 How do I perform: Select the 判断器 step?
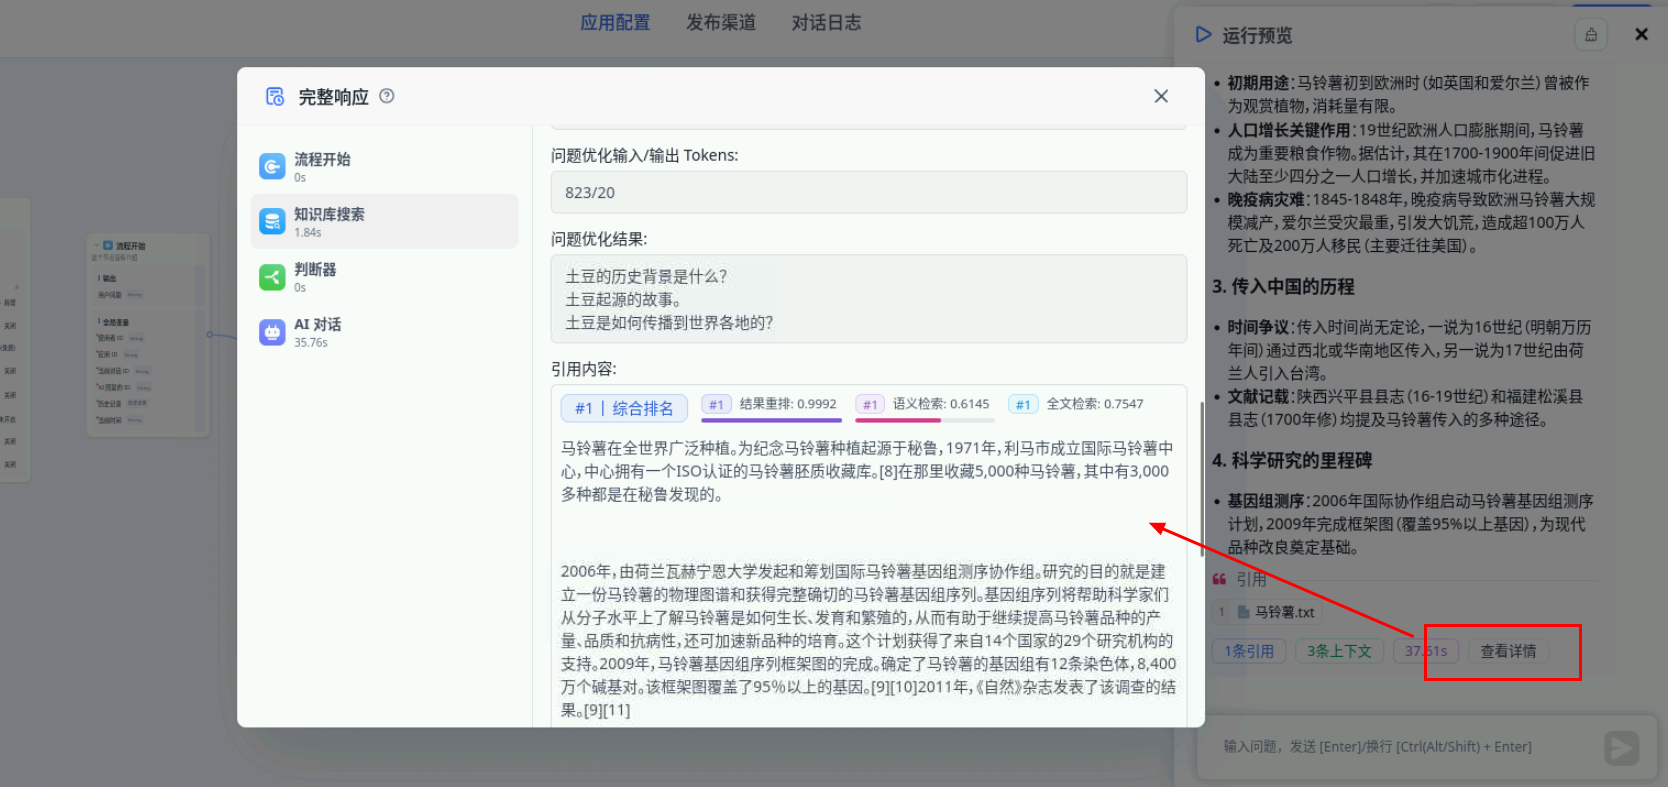(x=384, y=276)
